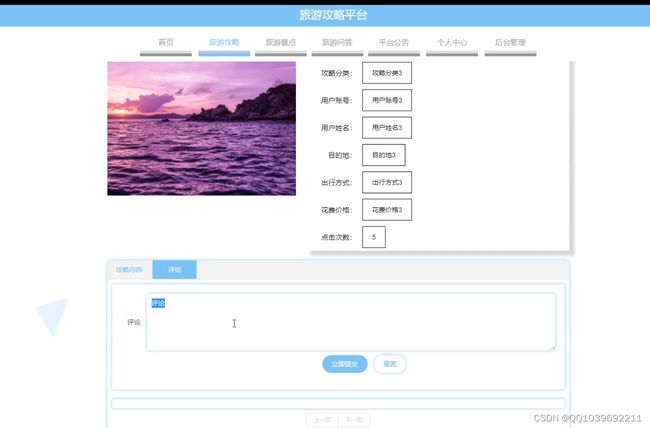
Task: Submit comment with 立即提交 button
Action: (344, 364)
